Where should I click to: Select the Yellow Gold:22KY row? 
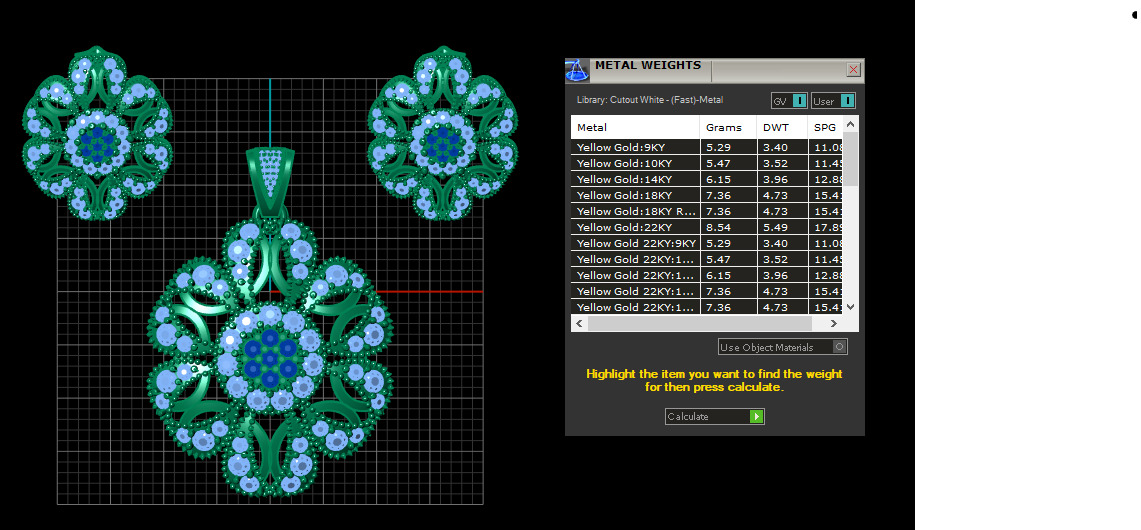tap(707, 227)
